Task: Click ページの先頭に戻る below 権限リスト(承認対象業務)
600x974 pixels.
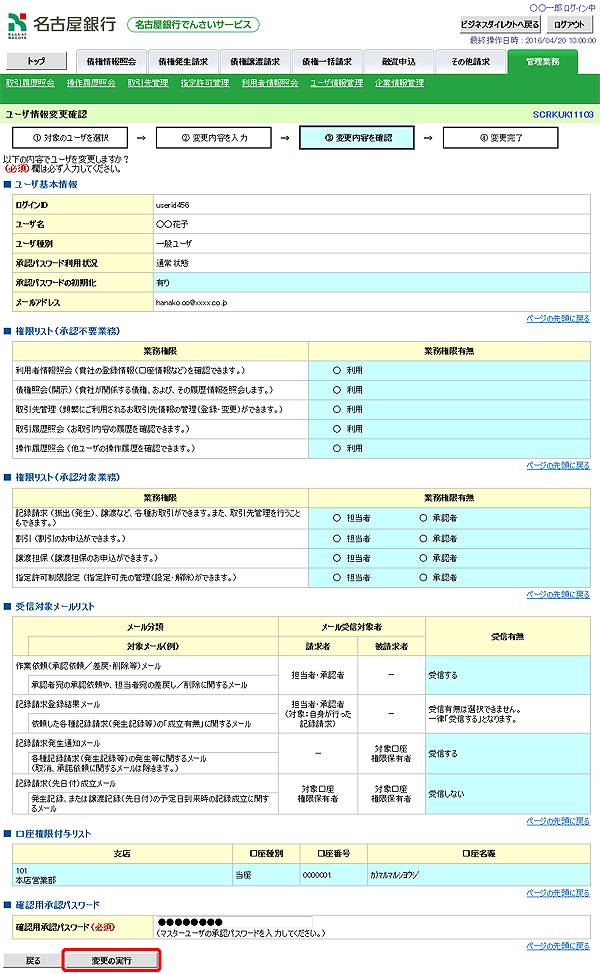Action: point(558,594)
